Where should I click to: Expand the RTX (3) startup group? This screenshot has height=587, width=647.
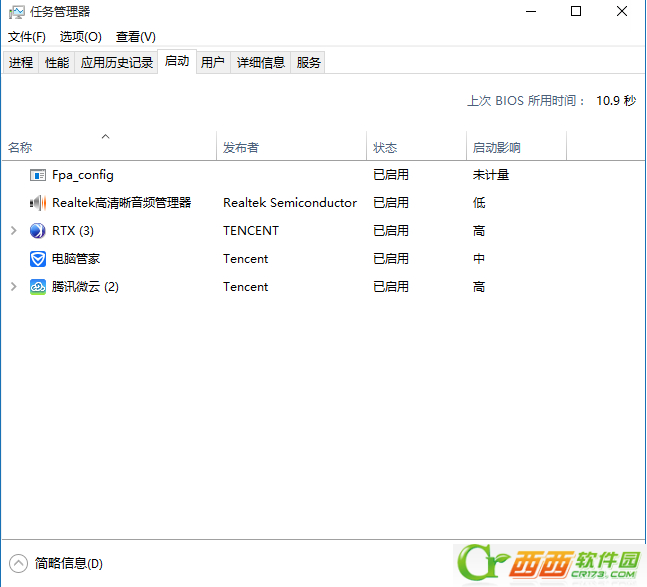pyautogui.click(x=14, y=231)
